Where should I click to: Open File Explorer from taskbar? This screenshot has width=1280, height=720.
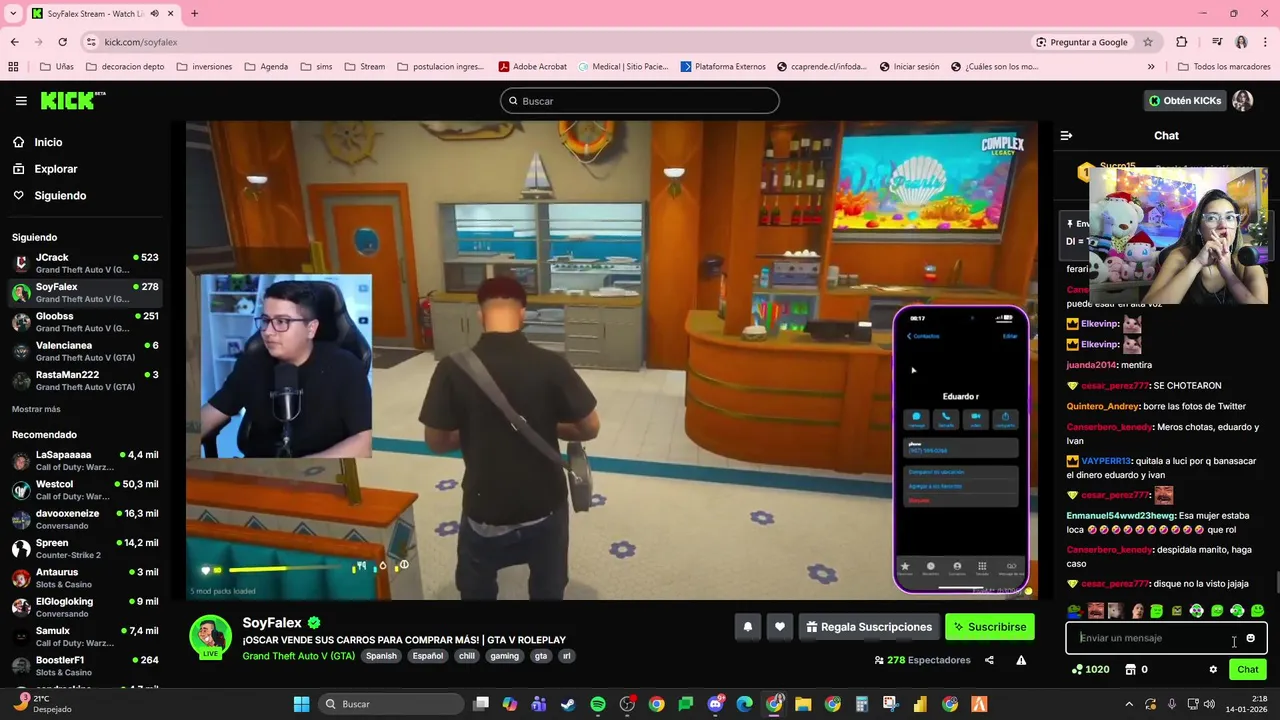pos(803,704)
